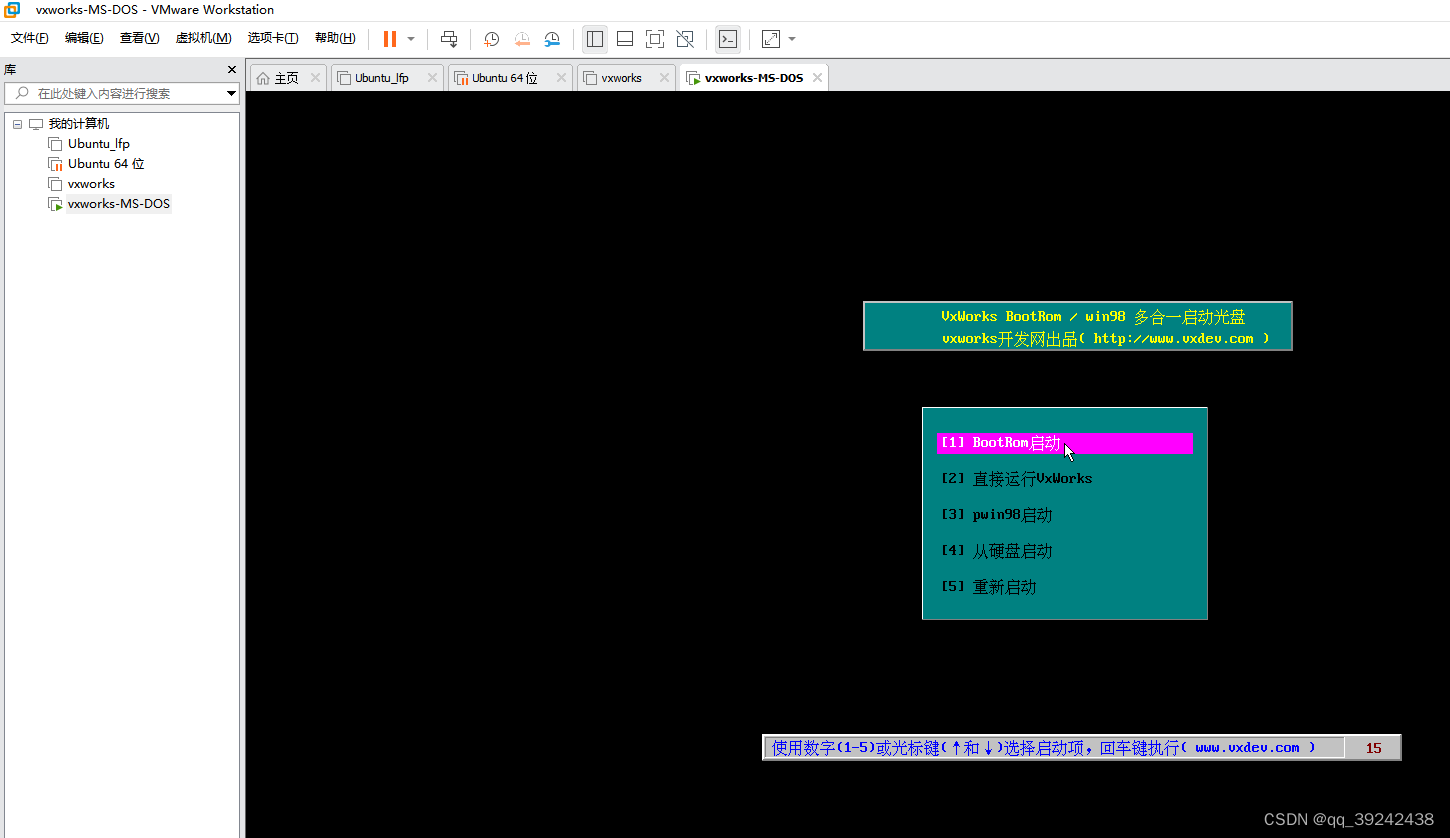Open the pause button dropdown arrow
This screenshot has width=1450, height=838.
[x=410, y=38]
